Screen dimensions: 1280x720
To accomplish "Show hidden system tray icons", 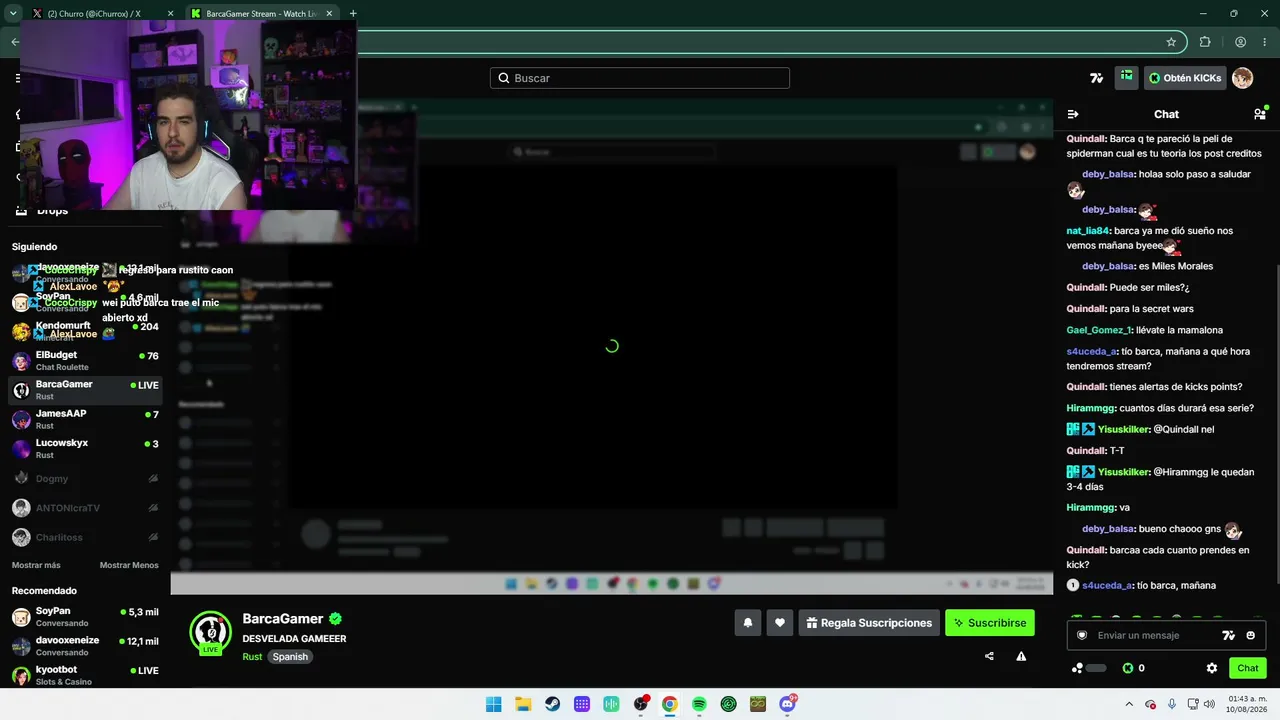I will [1129, 704].
